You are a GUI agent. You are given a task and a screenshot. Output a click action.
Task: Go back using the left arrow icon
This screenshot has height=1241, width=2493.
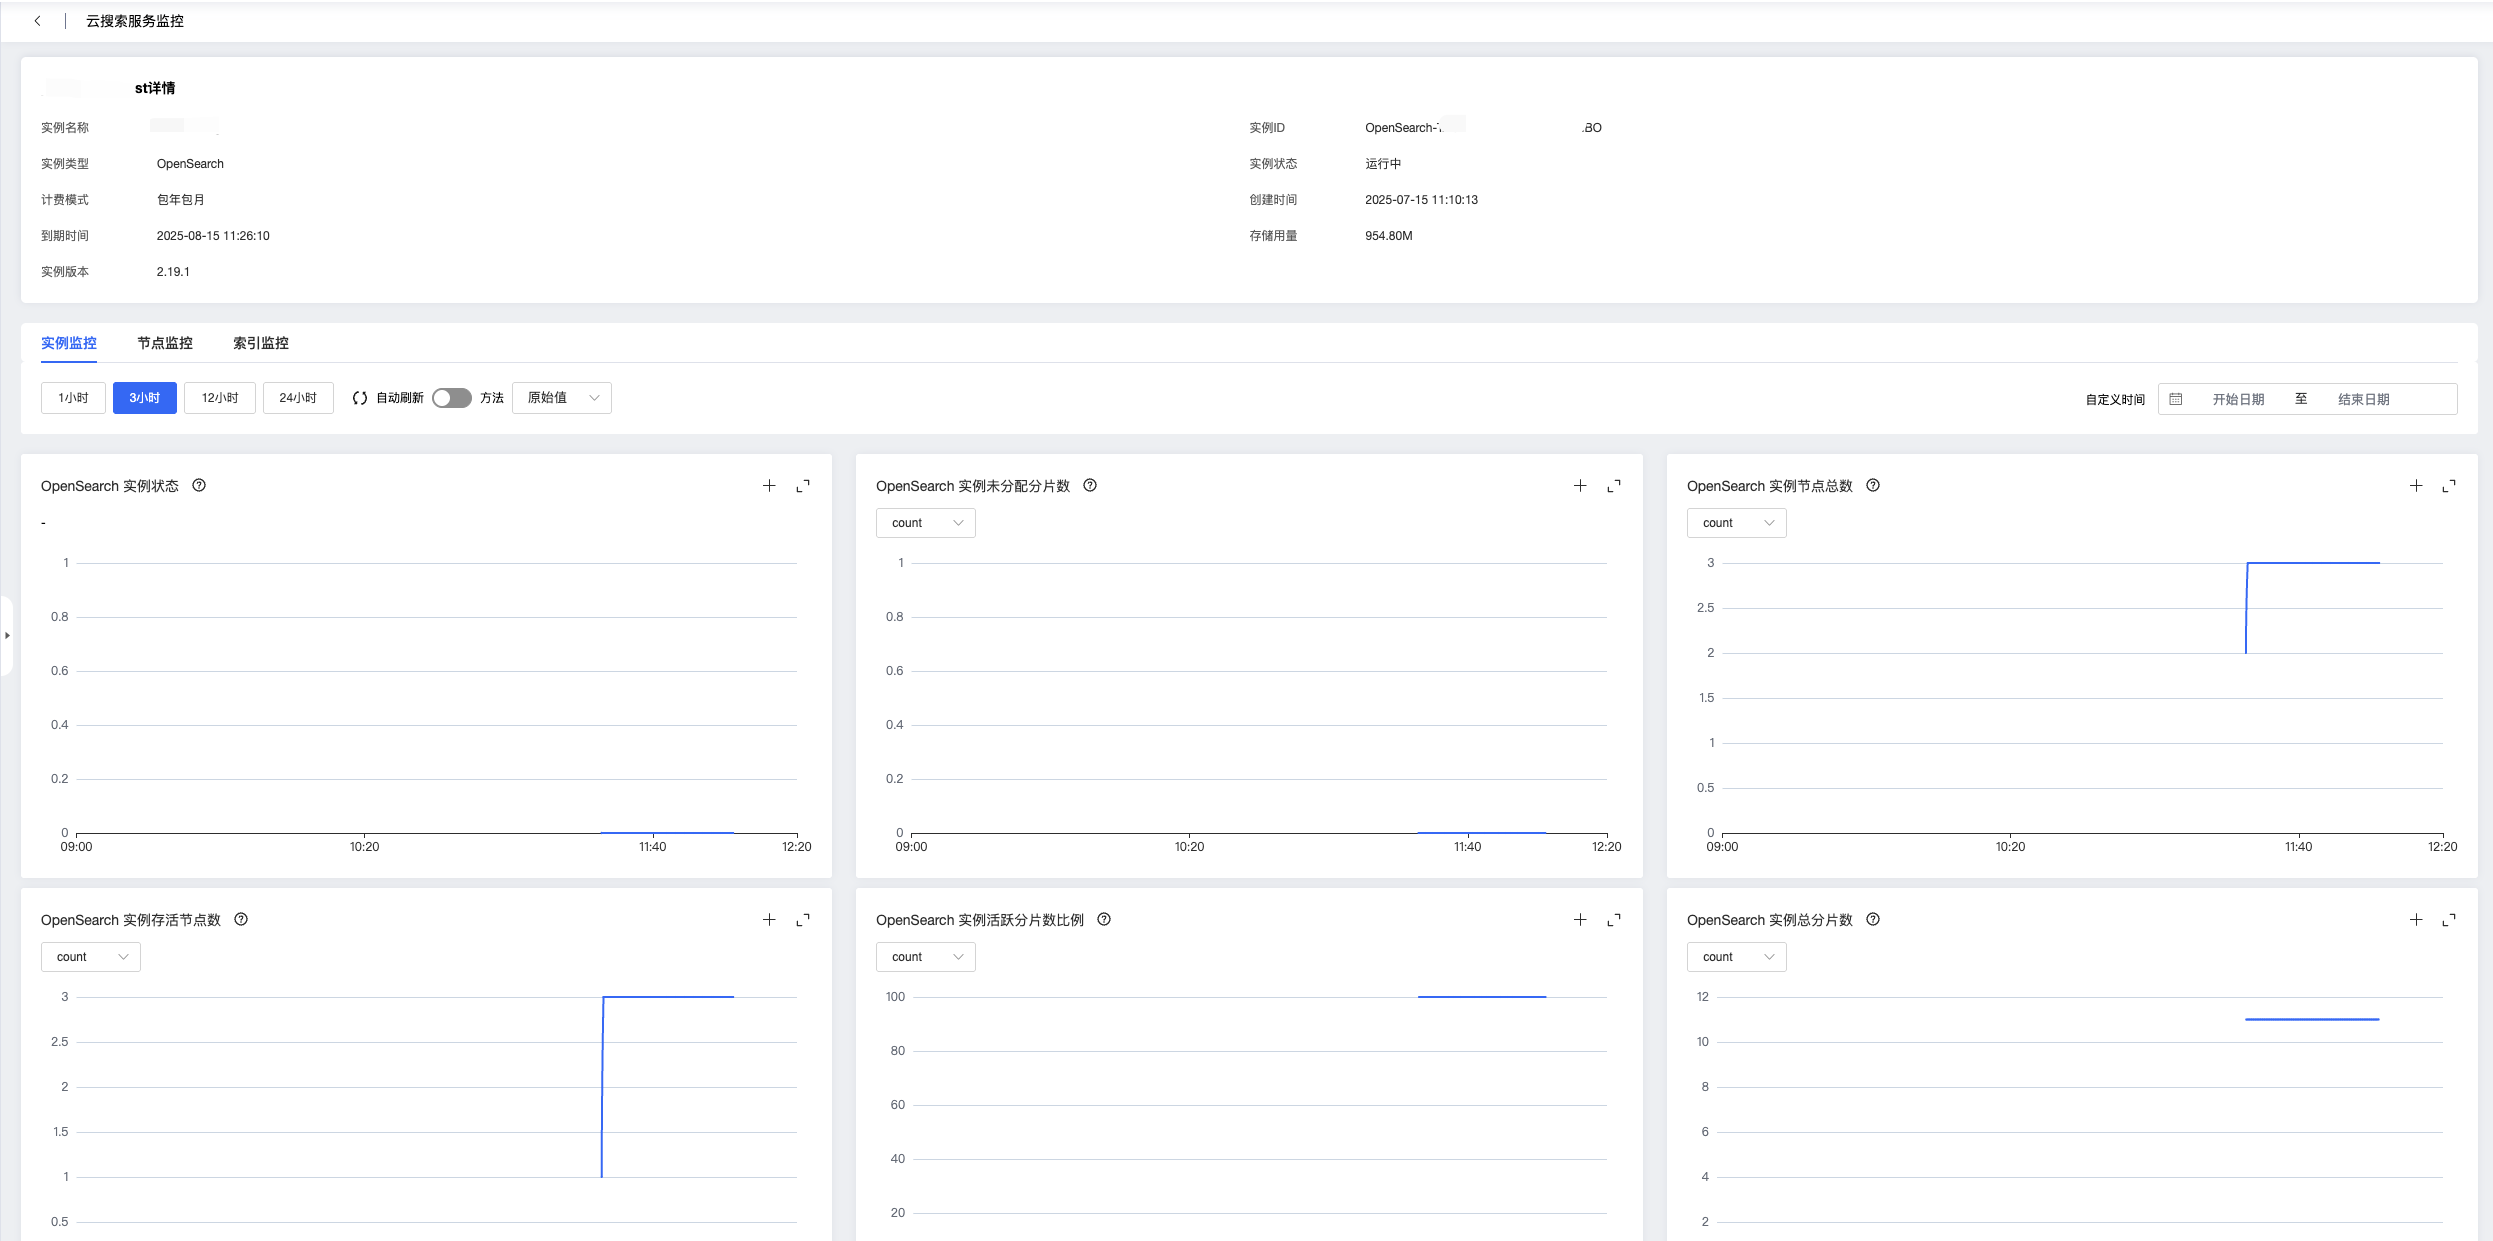pos(38,21)
